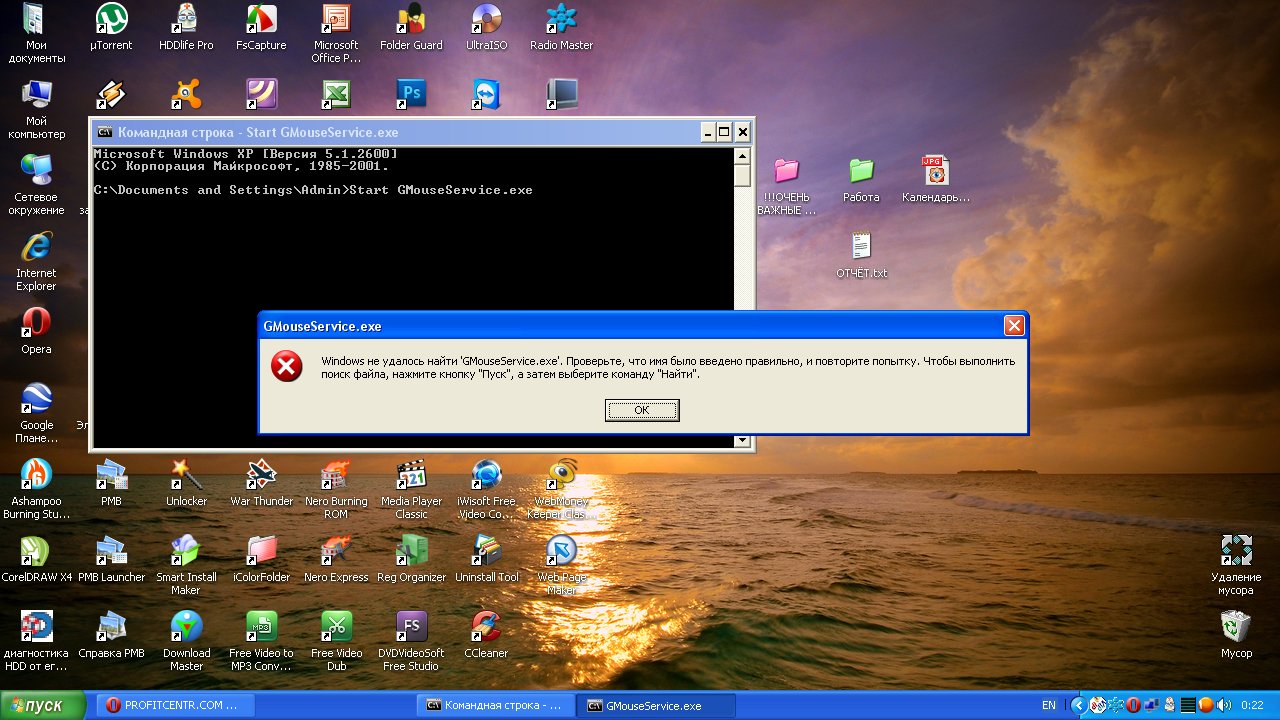Close the GMouseService.exe error dialog
Screen dimensions: 1280x720
tap(1013, 326)
